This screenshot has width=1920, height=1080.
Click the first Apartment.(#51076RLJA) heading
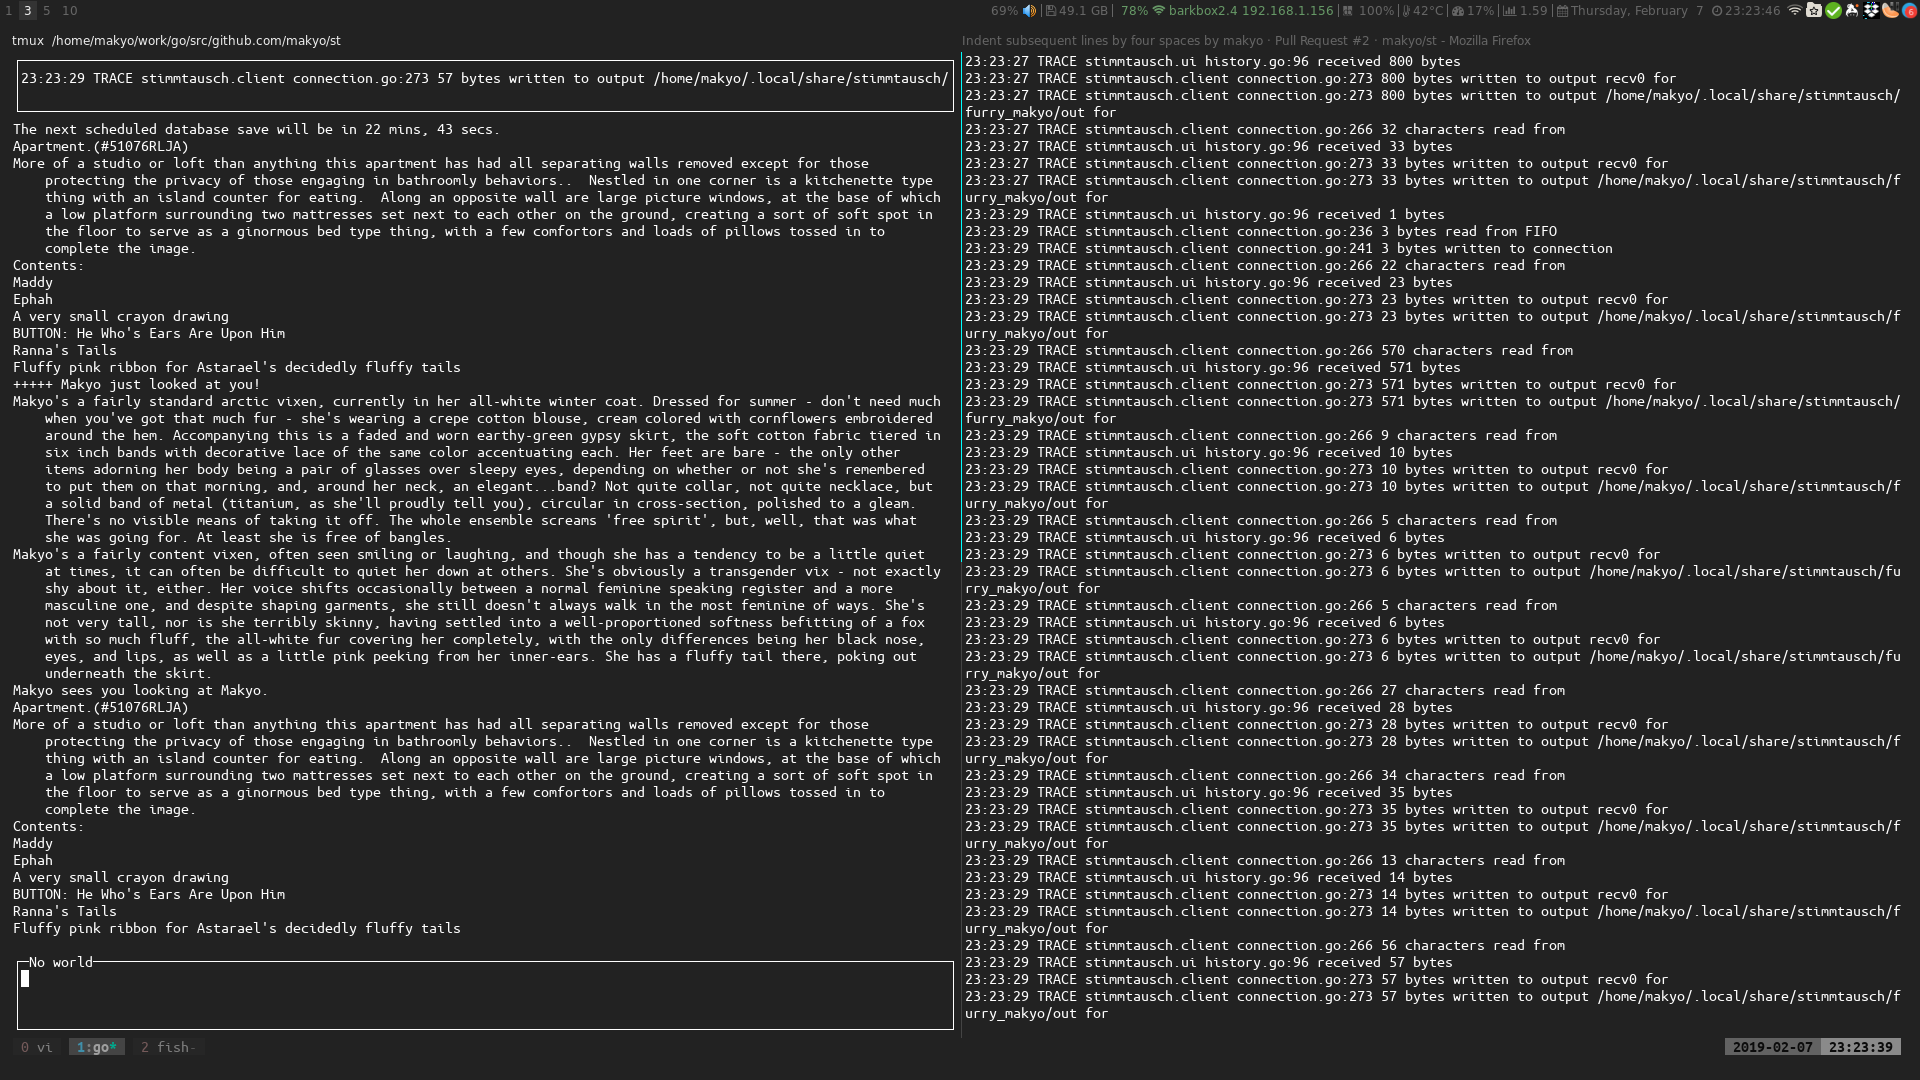pos(101,146)
